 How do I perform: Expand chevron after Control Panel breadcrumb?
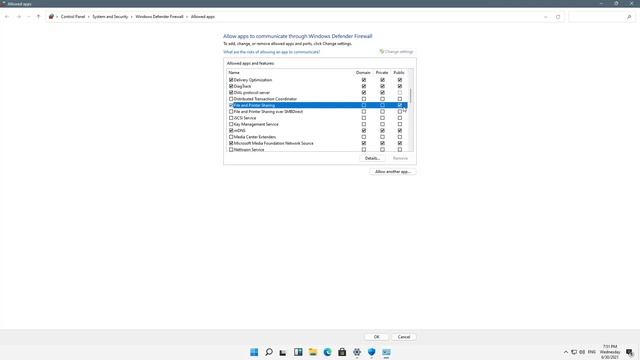pos(89,17)
